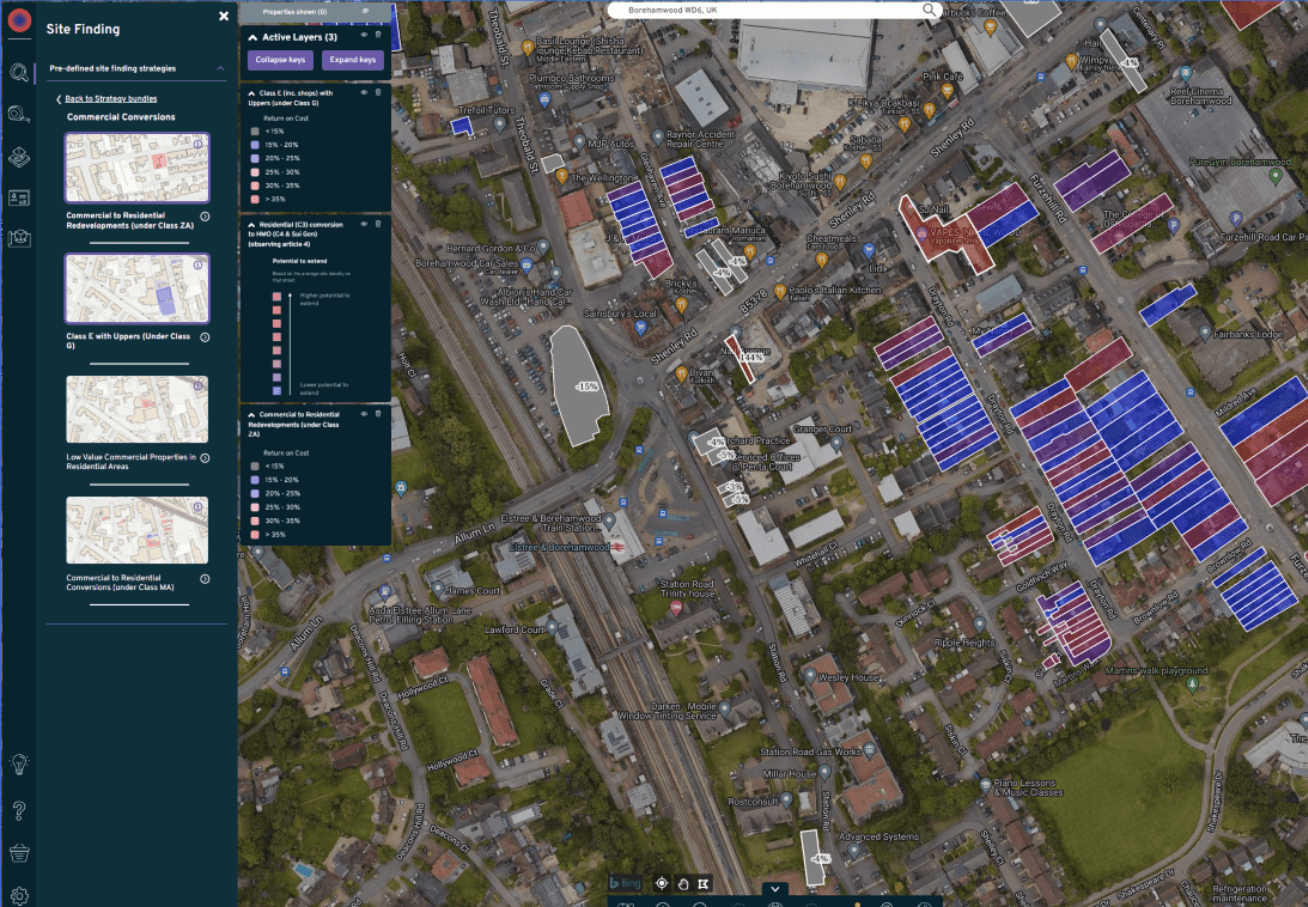
Task: Delete the Class E with Uppers layer
Action: point(377,92)
